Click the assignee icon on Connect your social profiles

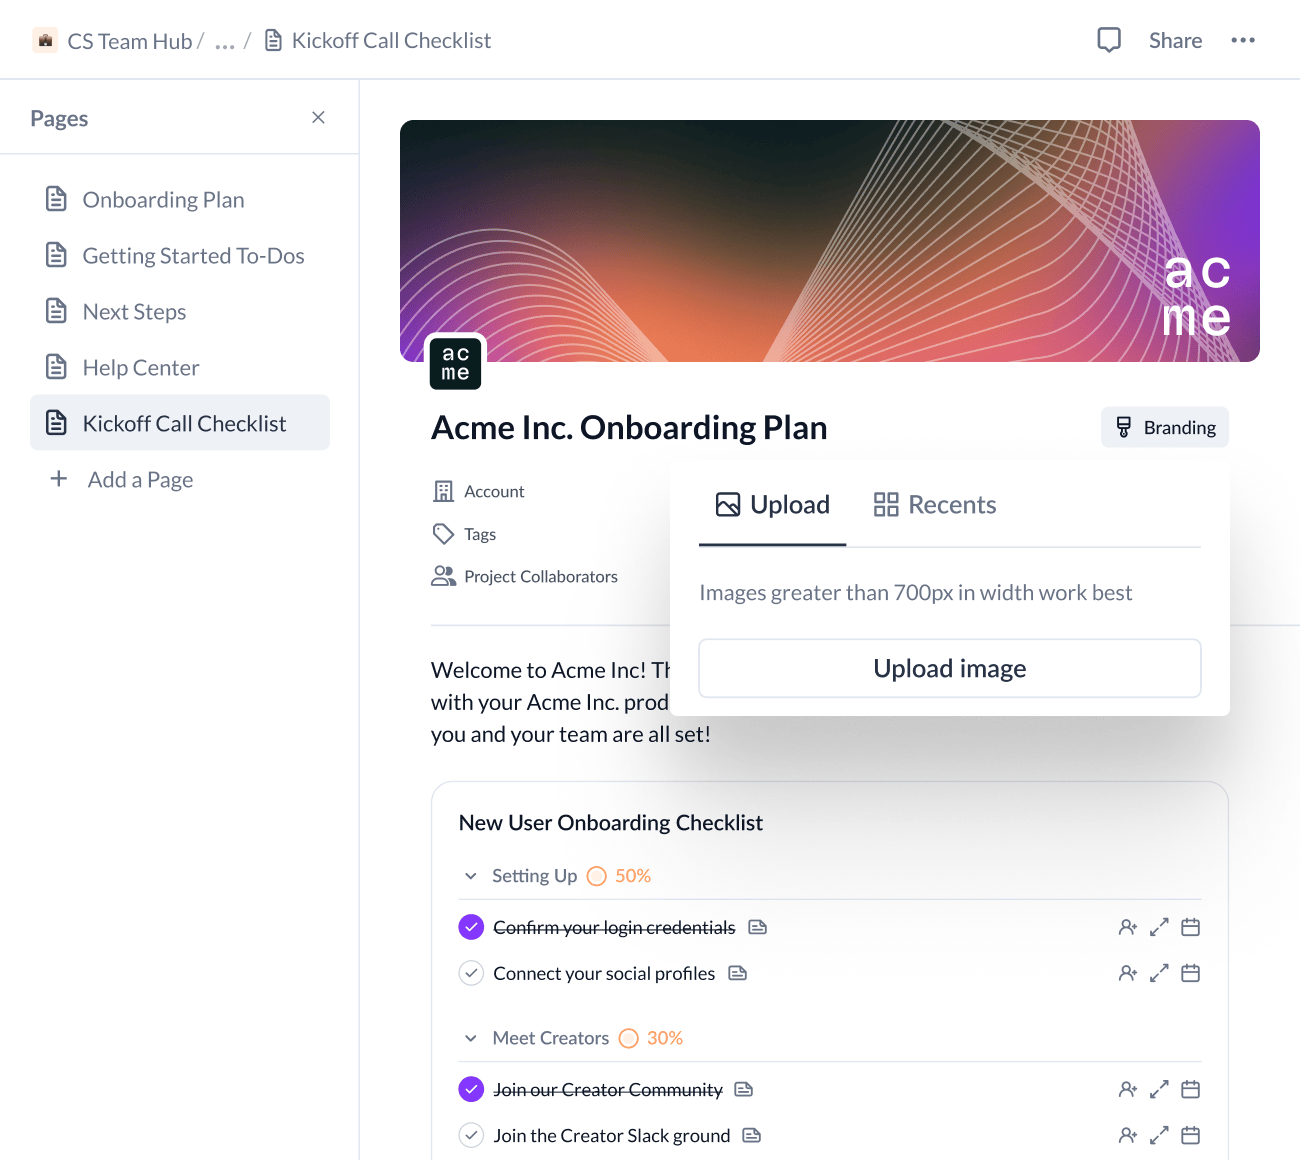tap(1127, 972)
